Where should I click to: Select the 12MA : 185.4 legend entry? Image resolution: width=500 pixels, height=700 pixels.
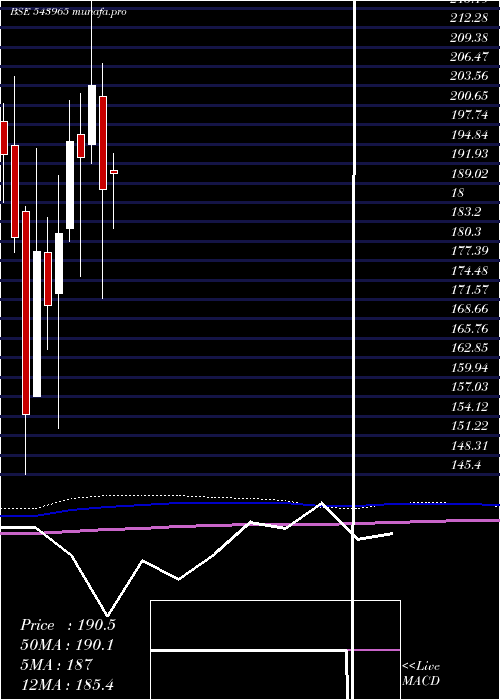tap(69, 684)
